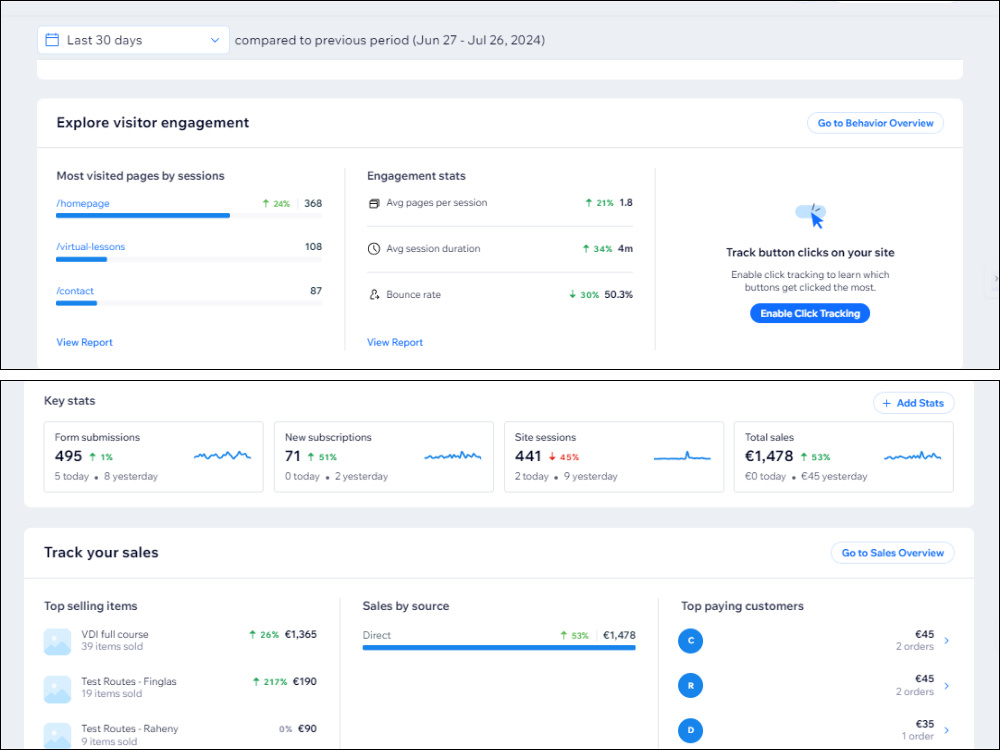
Task: Click the Avg pages per session icon
Action: [x=374, y=203]
